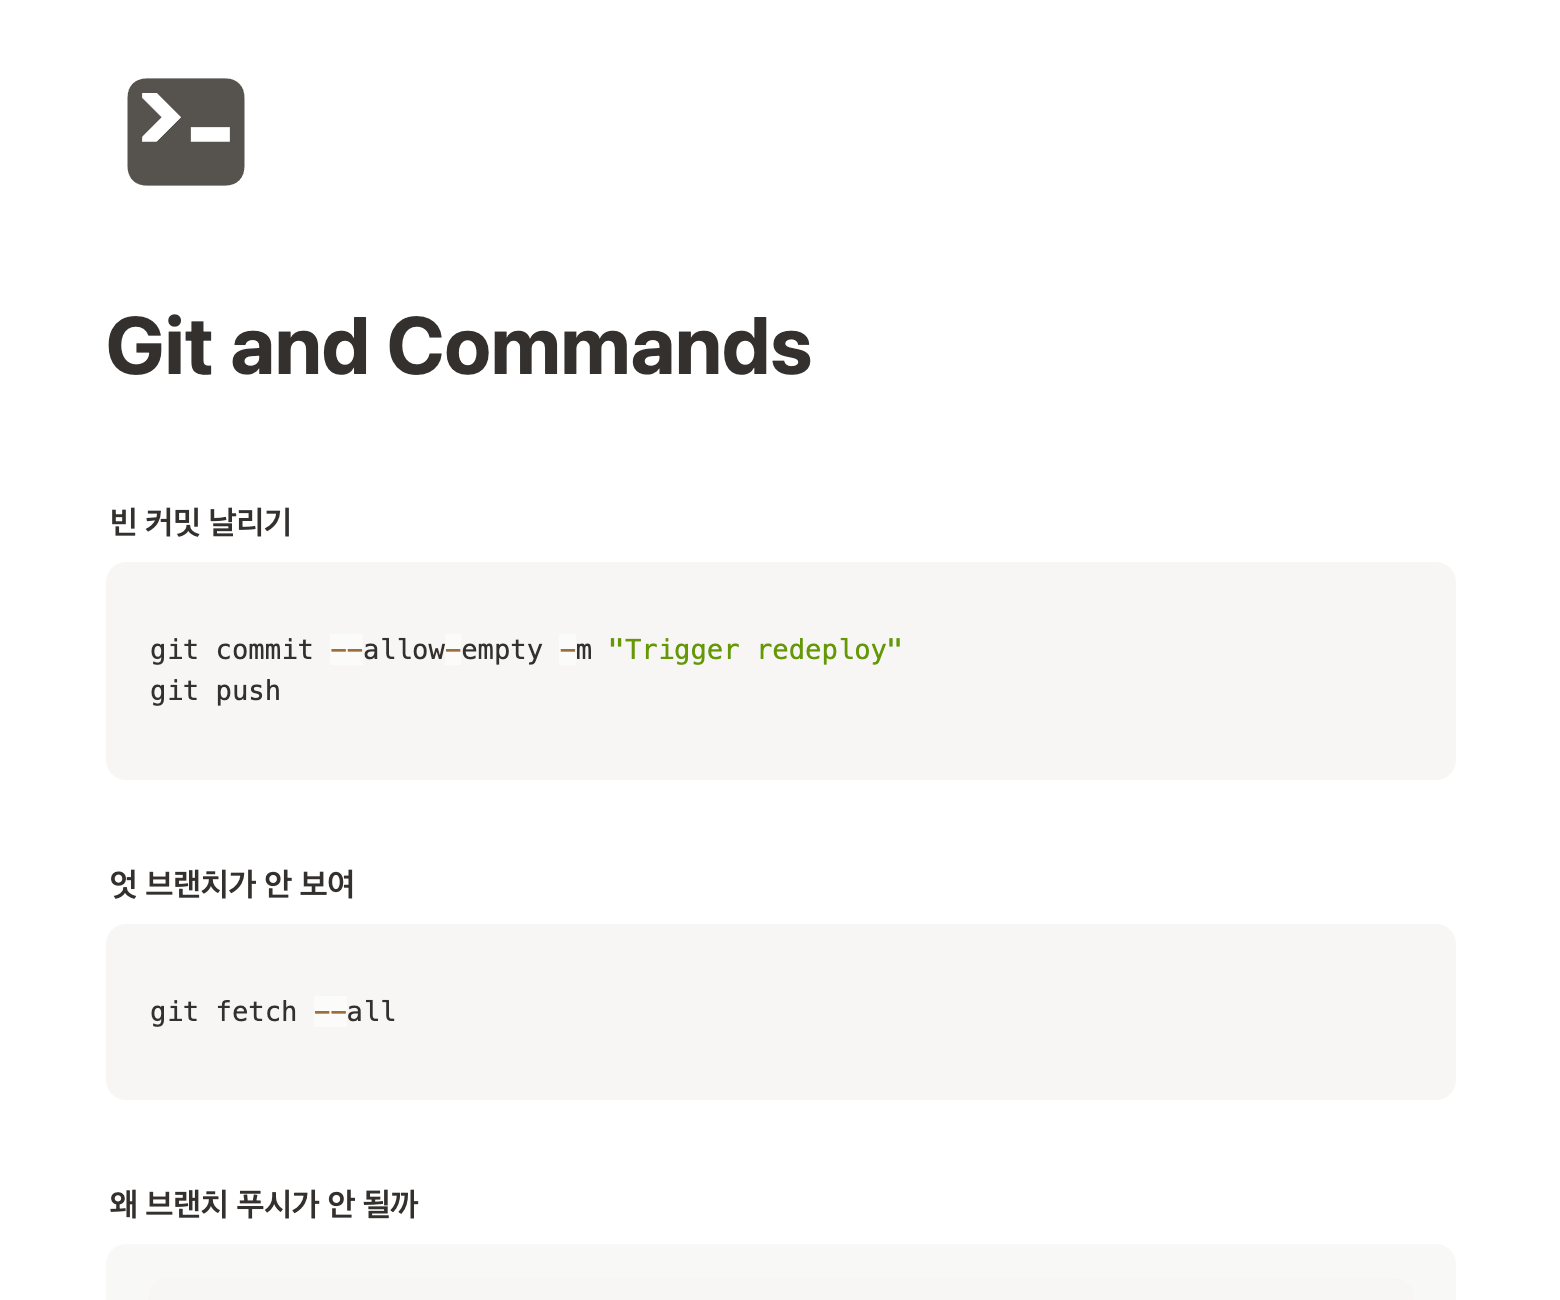Click the word "fetch" in code block
Screen dimensions: 1560x1300
pyautogui.click(x=257, y=1012)
